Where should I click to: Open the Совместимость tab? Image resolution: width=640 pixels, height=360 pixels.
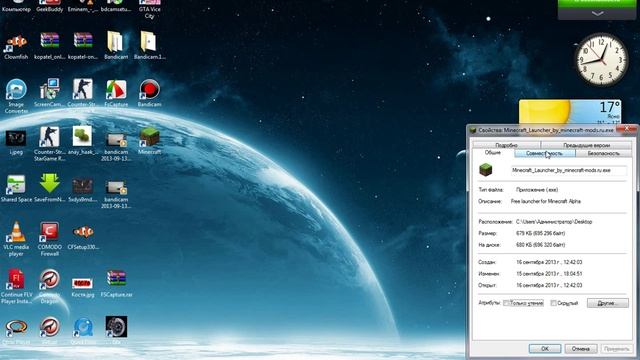click(544, 153)
